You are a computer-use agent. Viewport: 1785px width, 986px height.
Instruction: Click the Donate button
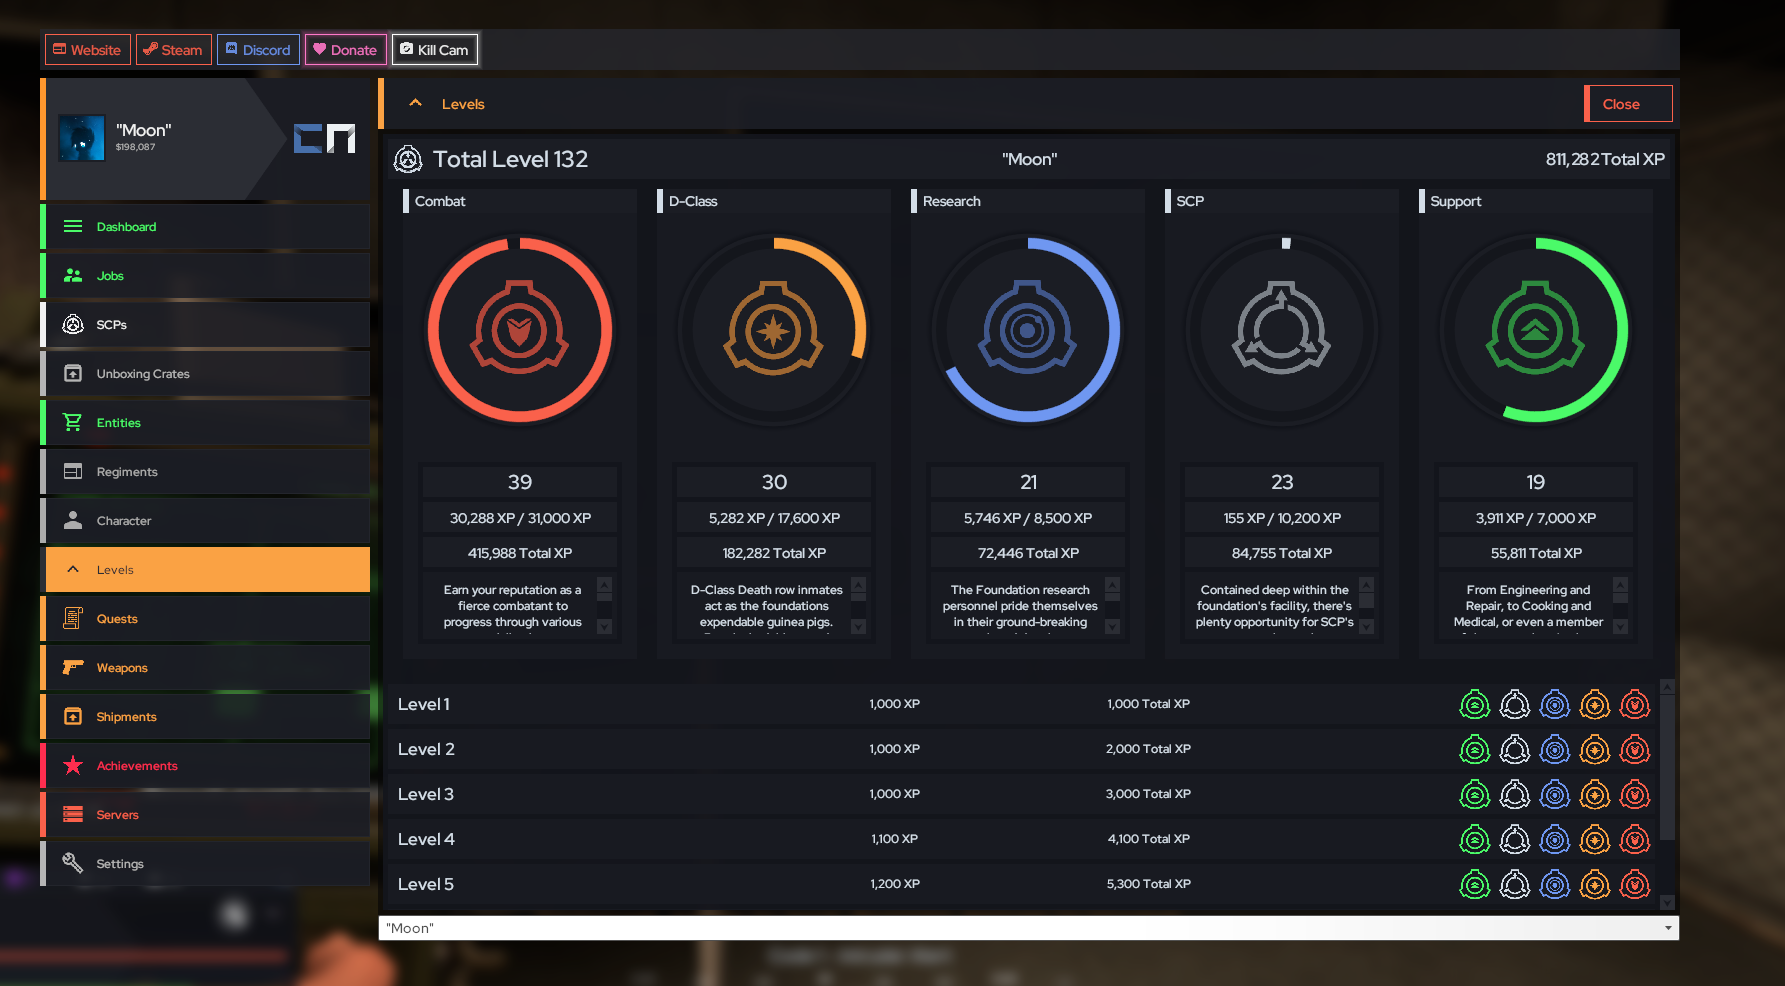[x=346, y=50]
